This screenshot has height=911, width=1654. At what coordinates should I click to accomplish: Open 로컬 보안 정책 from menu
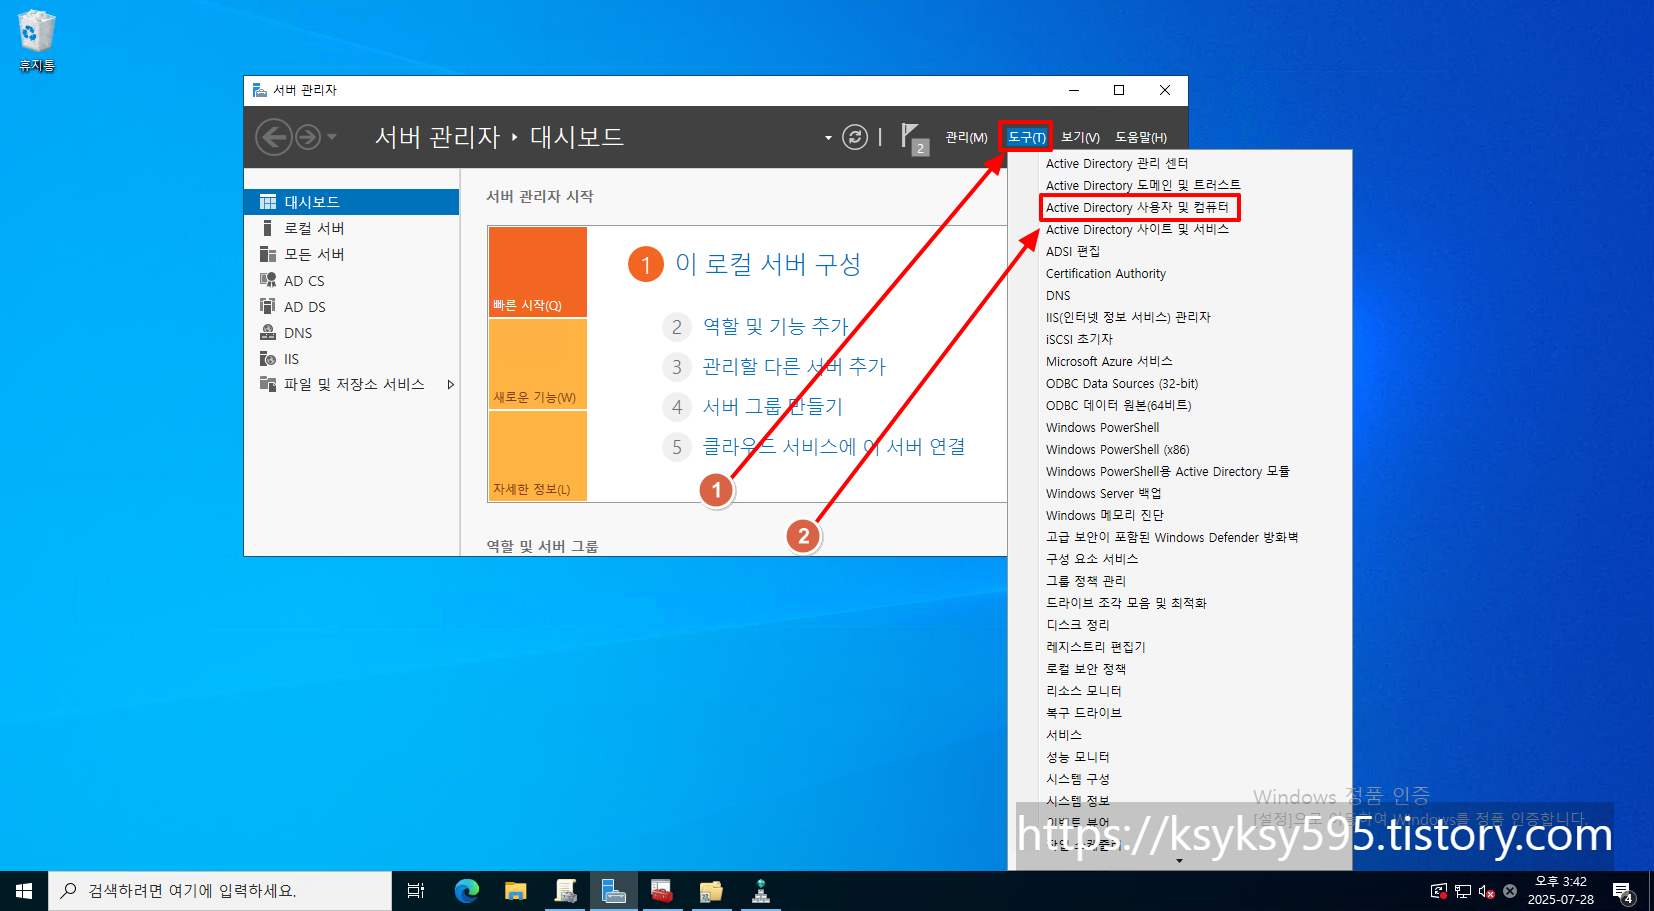[1085, 669]
